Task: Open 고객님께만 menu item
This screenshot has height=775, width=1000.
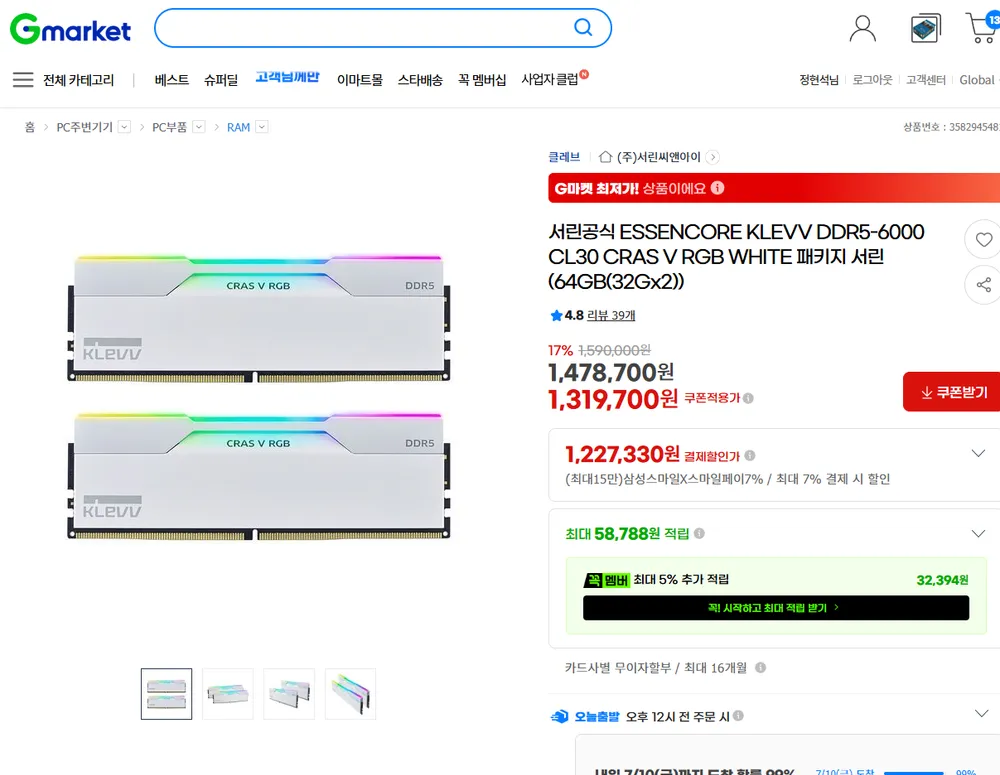Action: point(287,77)
